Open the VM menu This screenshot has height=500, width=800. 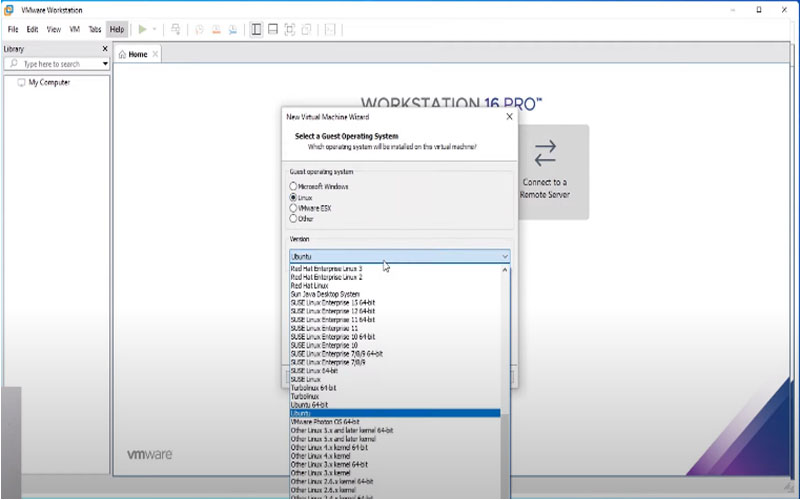tap(74, 30)
